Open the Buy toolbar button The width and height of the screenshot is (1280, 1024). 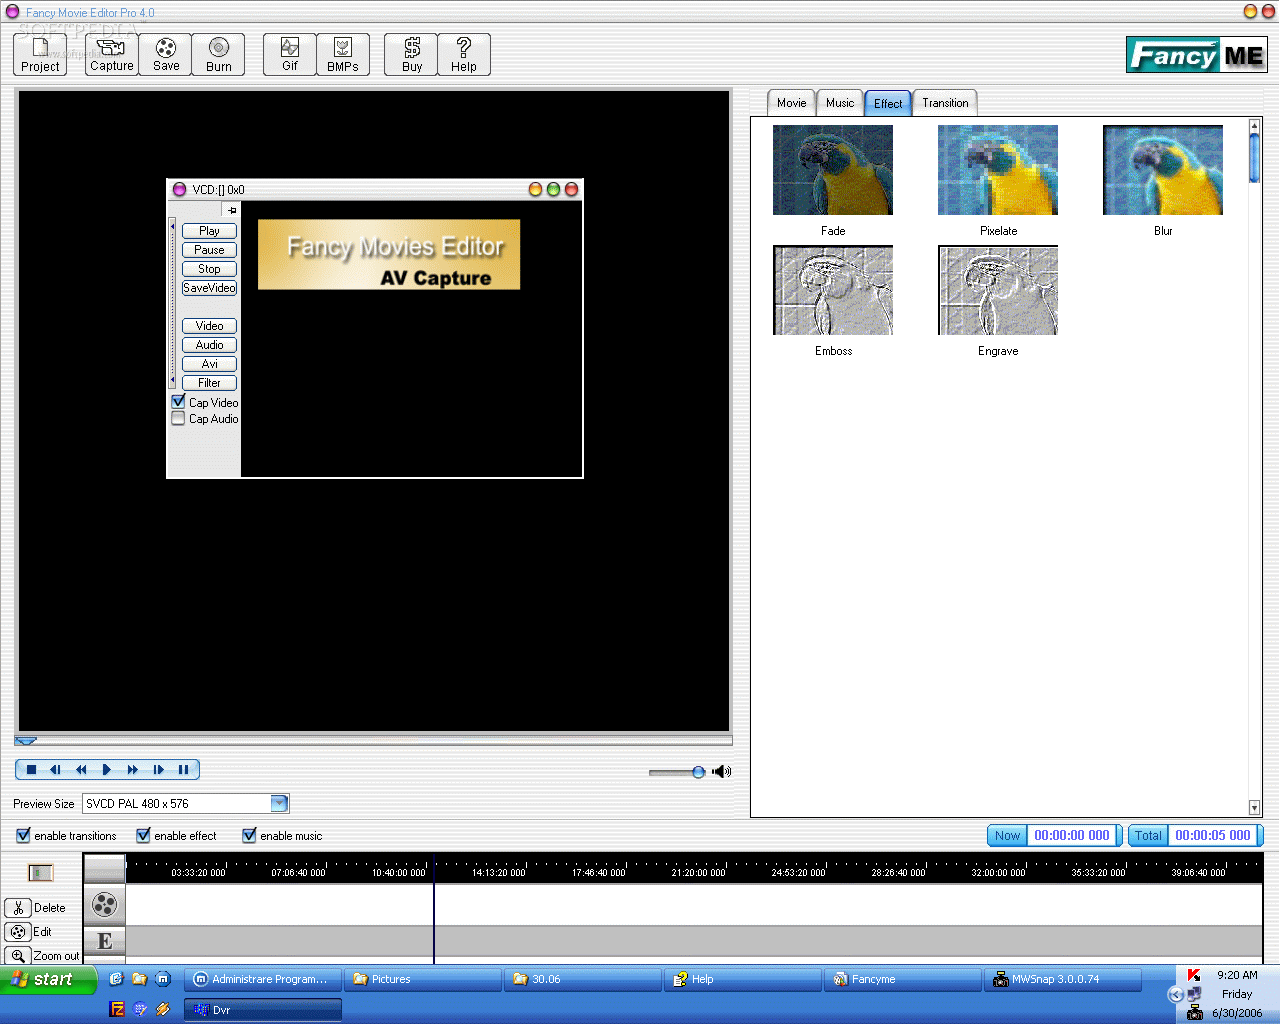[412, 55]
